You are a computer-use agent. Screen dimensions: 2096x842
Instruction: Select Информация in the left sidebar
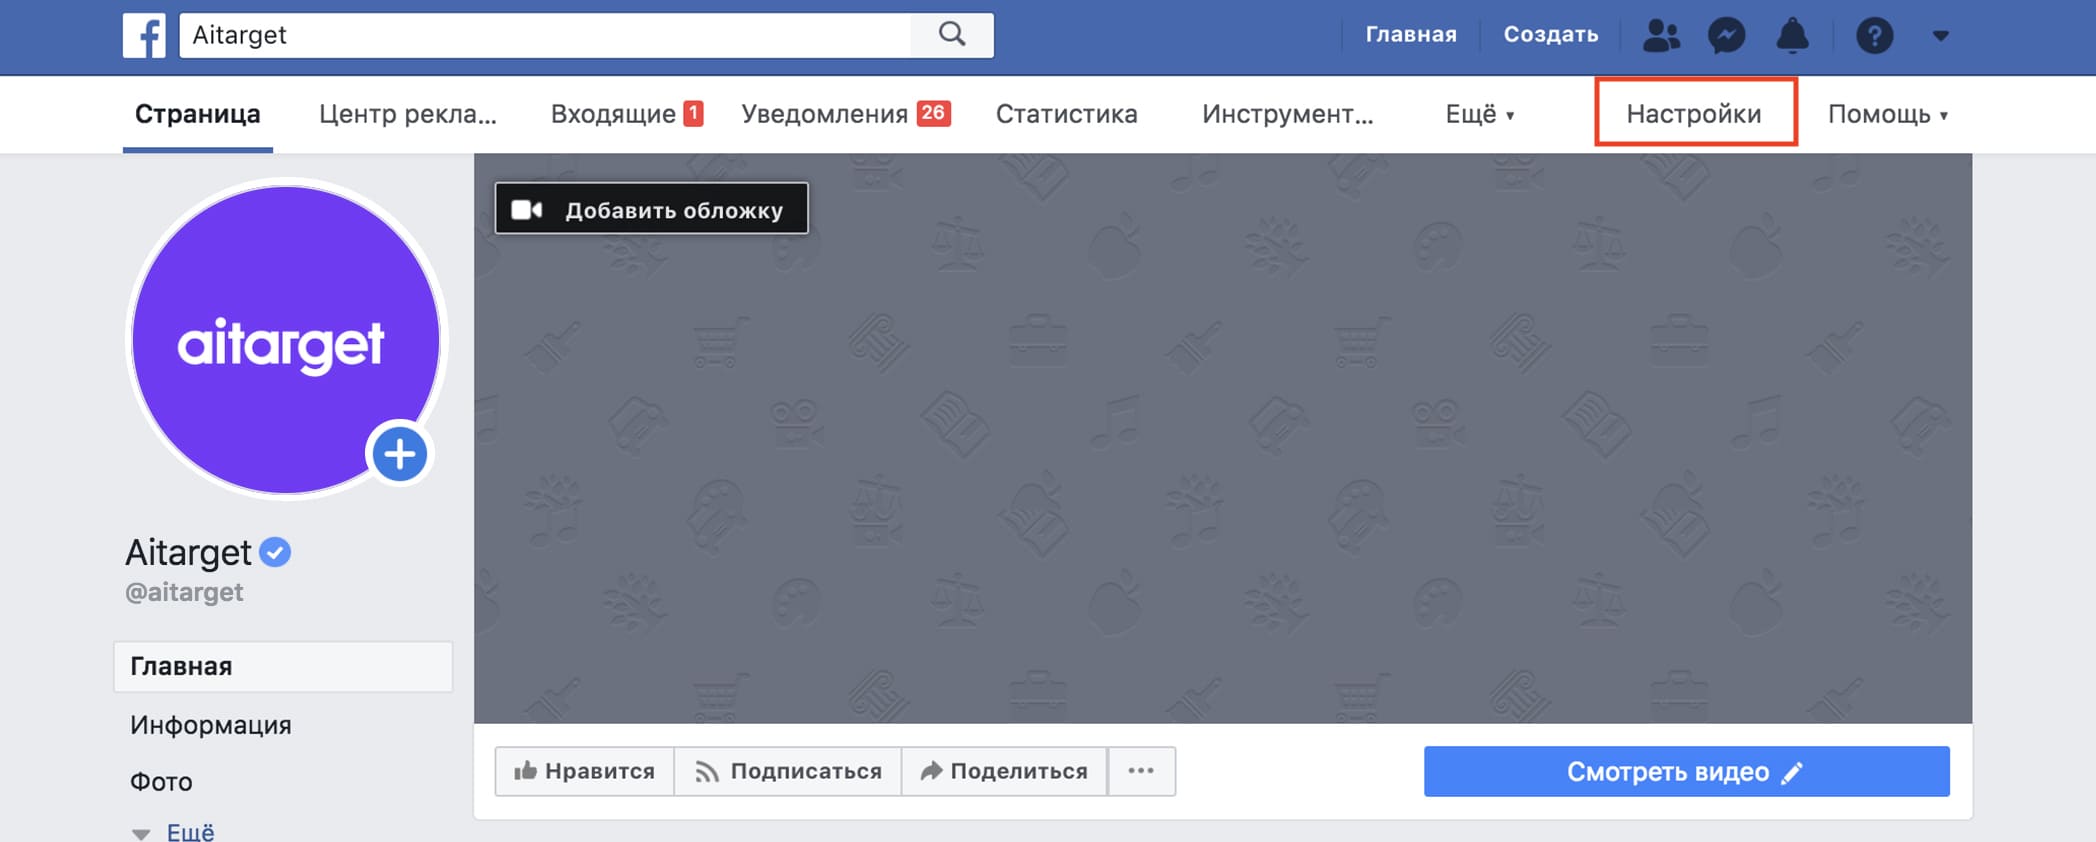pos(211,725)
